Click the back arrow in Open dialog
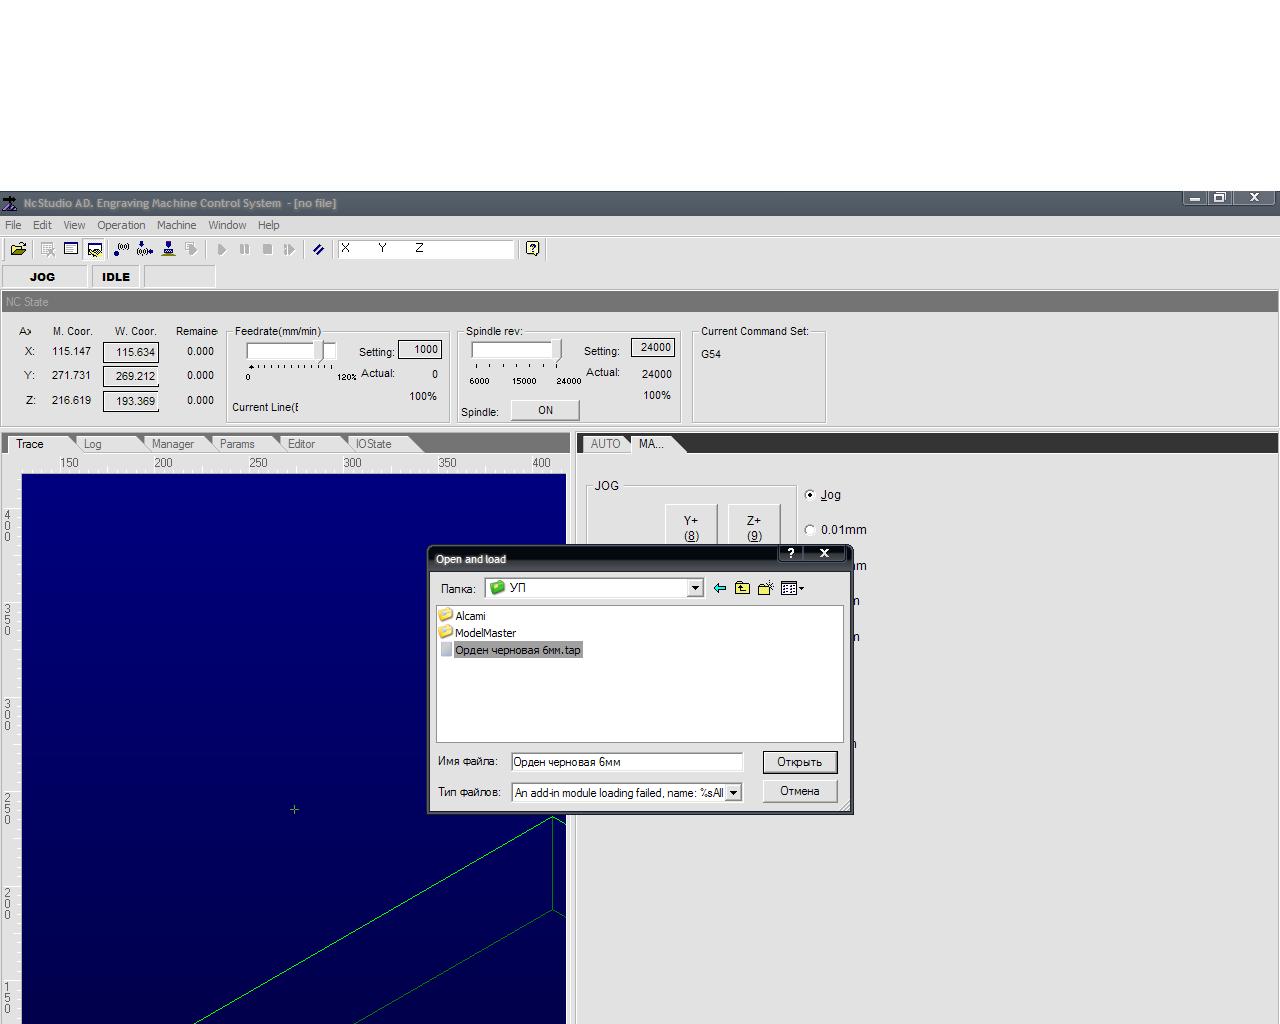The width and height of the screenshot is (1280, 1024). 719,588
